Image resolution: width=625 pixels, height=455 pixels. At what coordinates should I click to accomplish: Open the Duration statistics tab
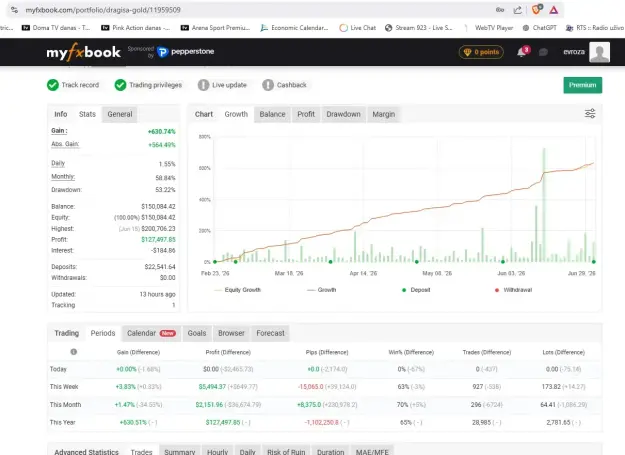[330, 451]
